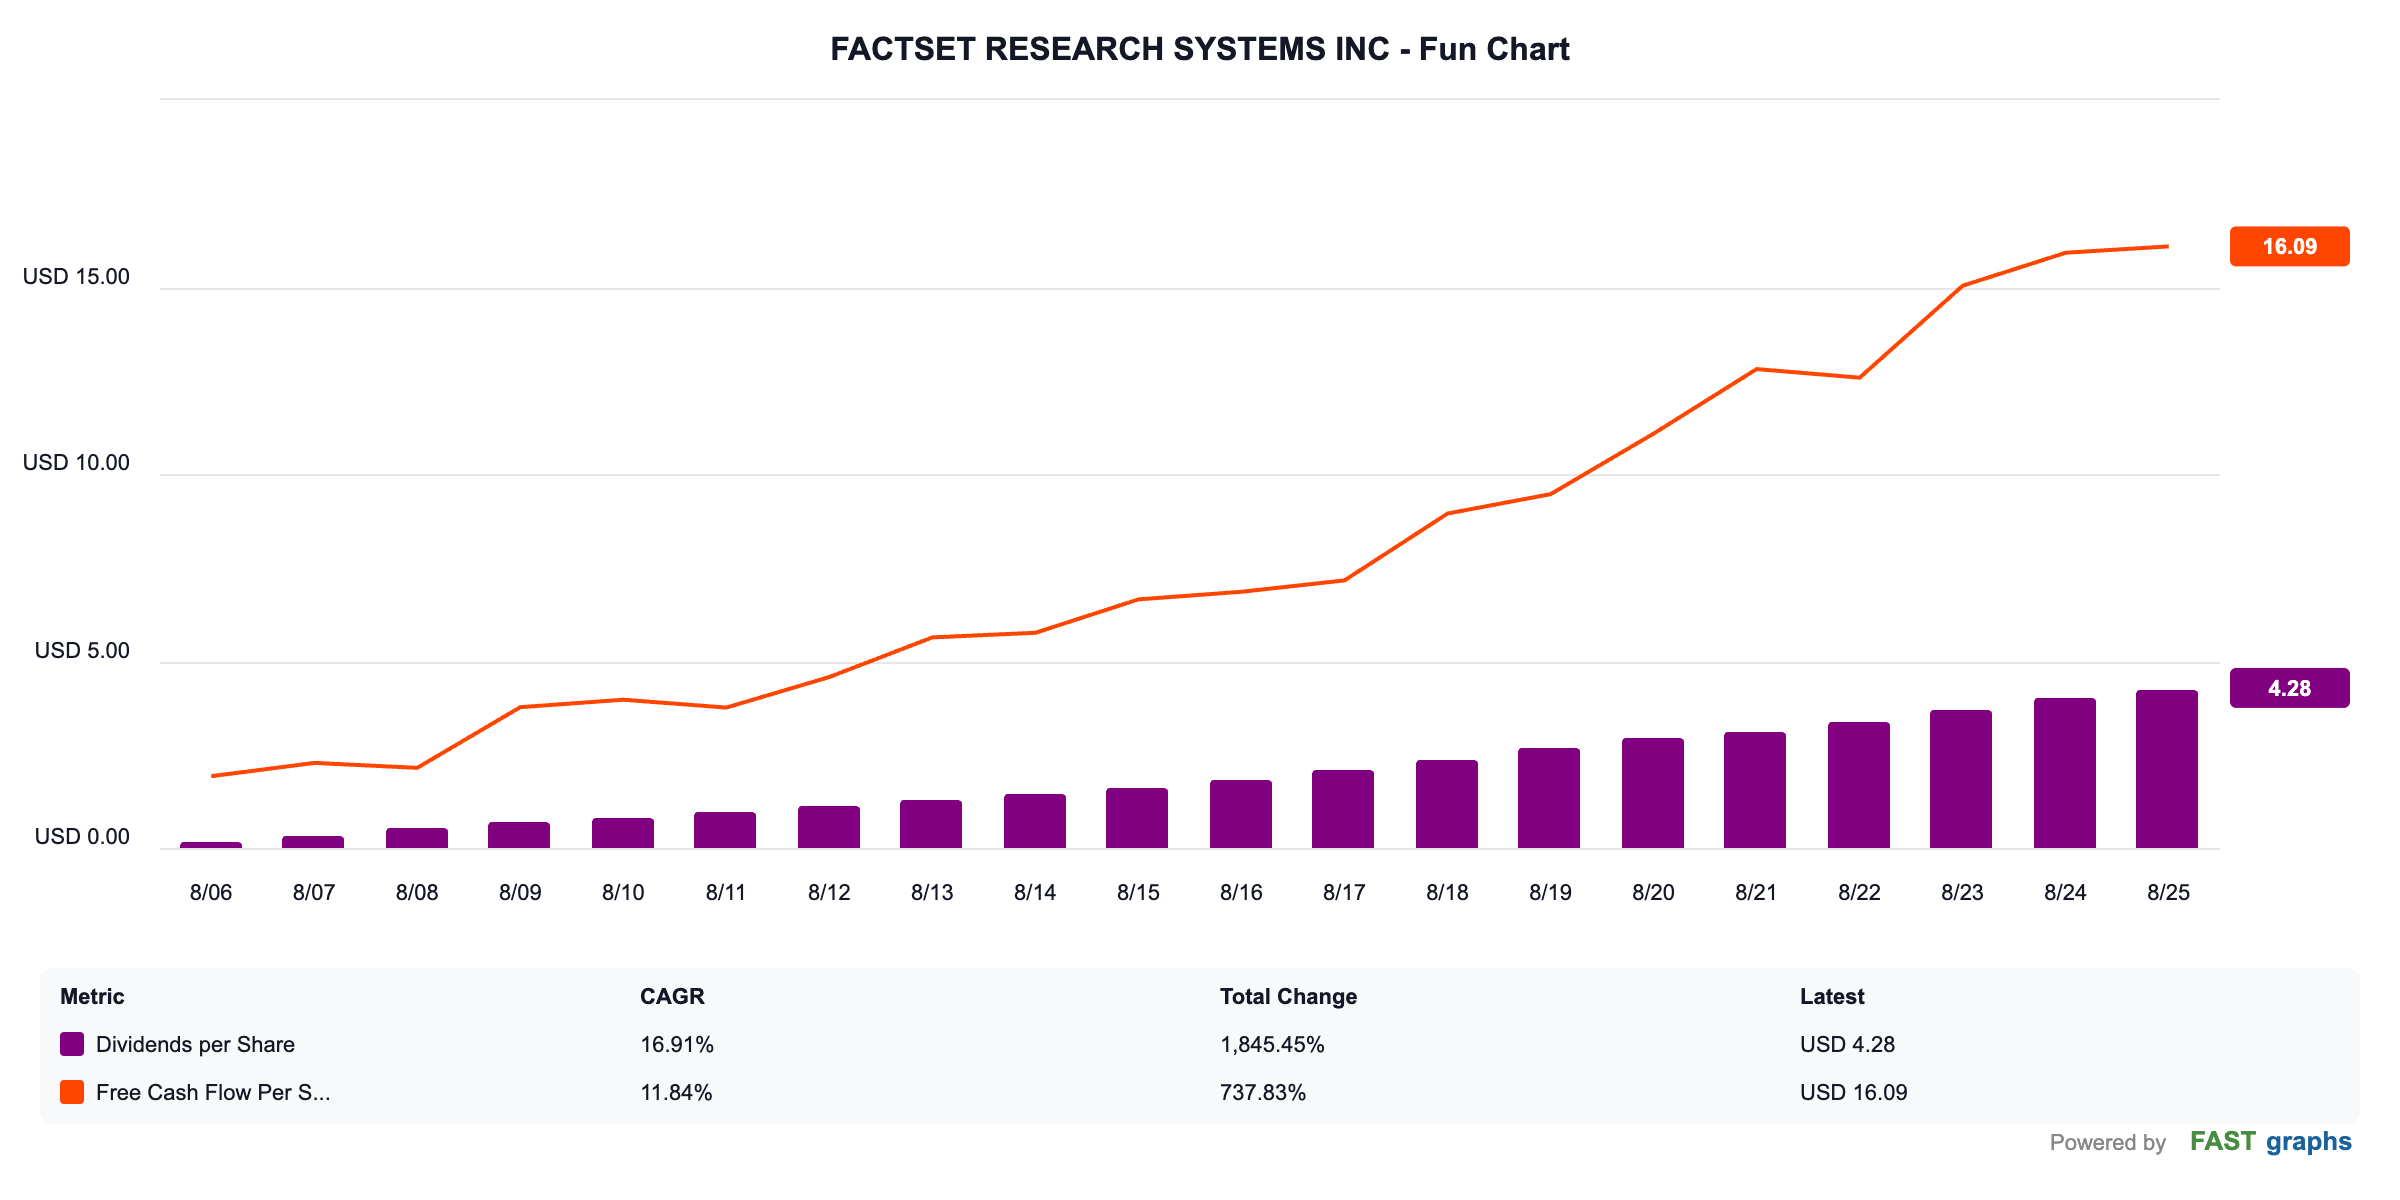Click the USD 0.00 y-axis label
This screenshot has height=1200, width=2400.
click(82, 836)
